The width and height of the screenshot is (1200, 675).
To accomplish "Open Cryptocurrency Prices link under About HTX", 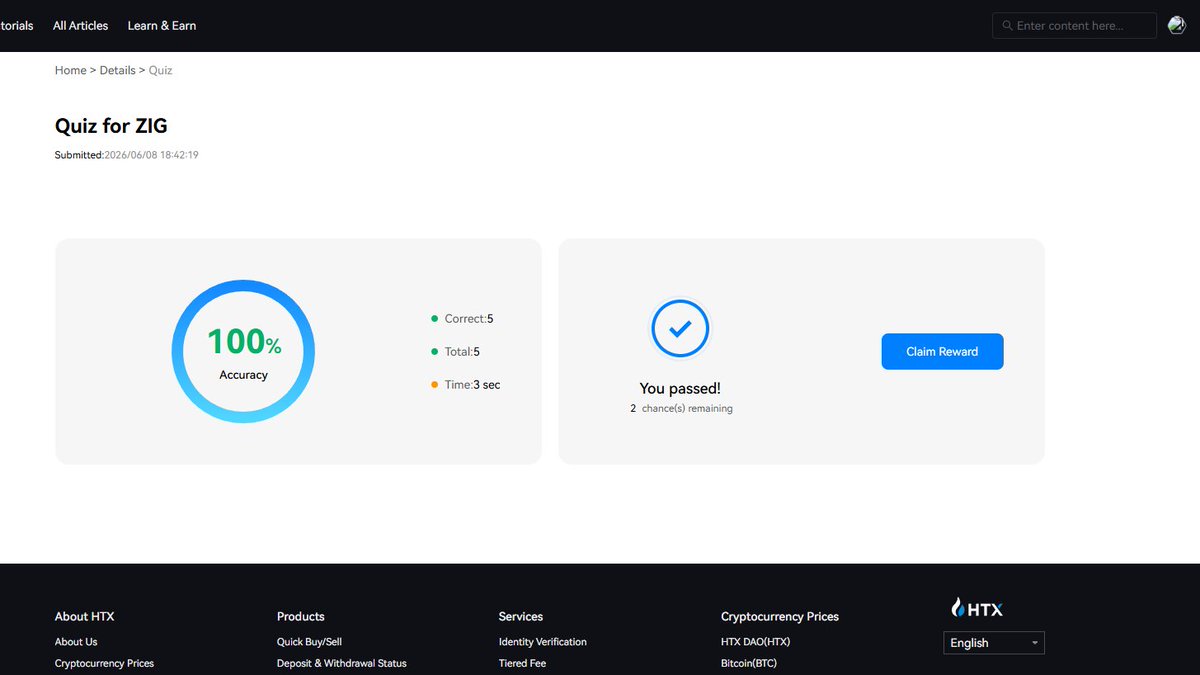I will [104, 663].
